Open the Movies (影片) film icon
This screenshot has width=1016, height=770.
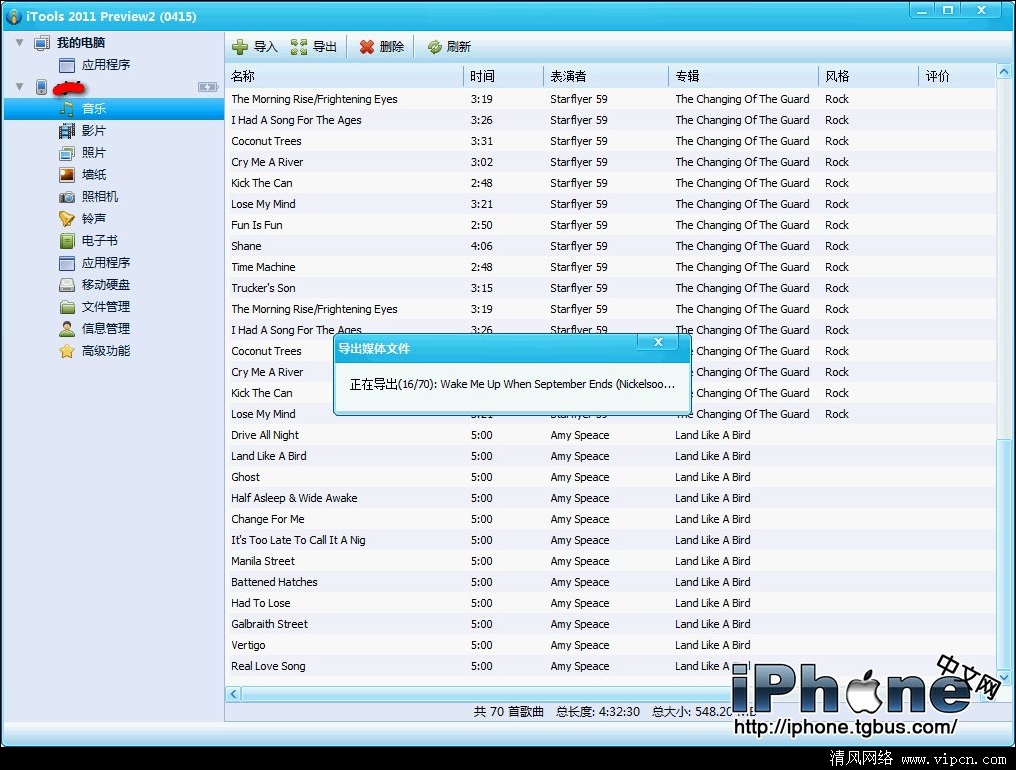tap(67, 131)
